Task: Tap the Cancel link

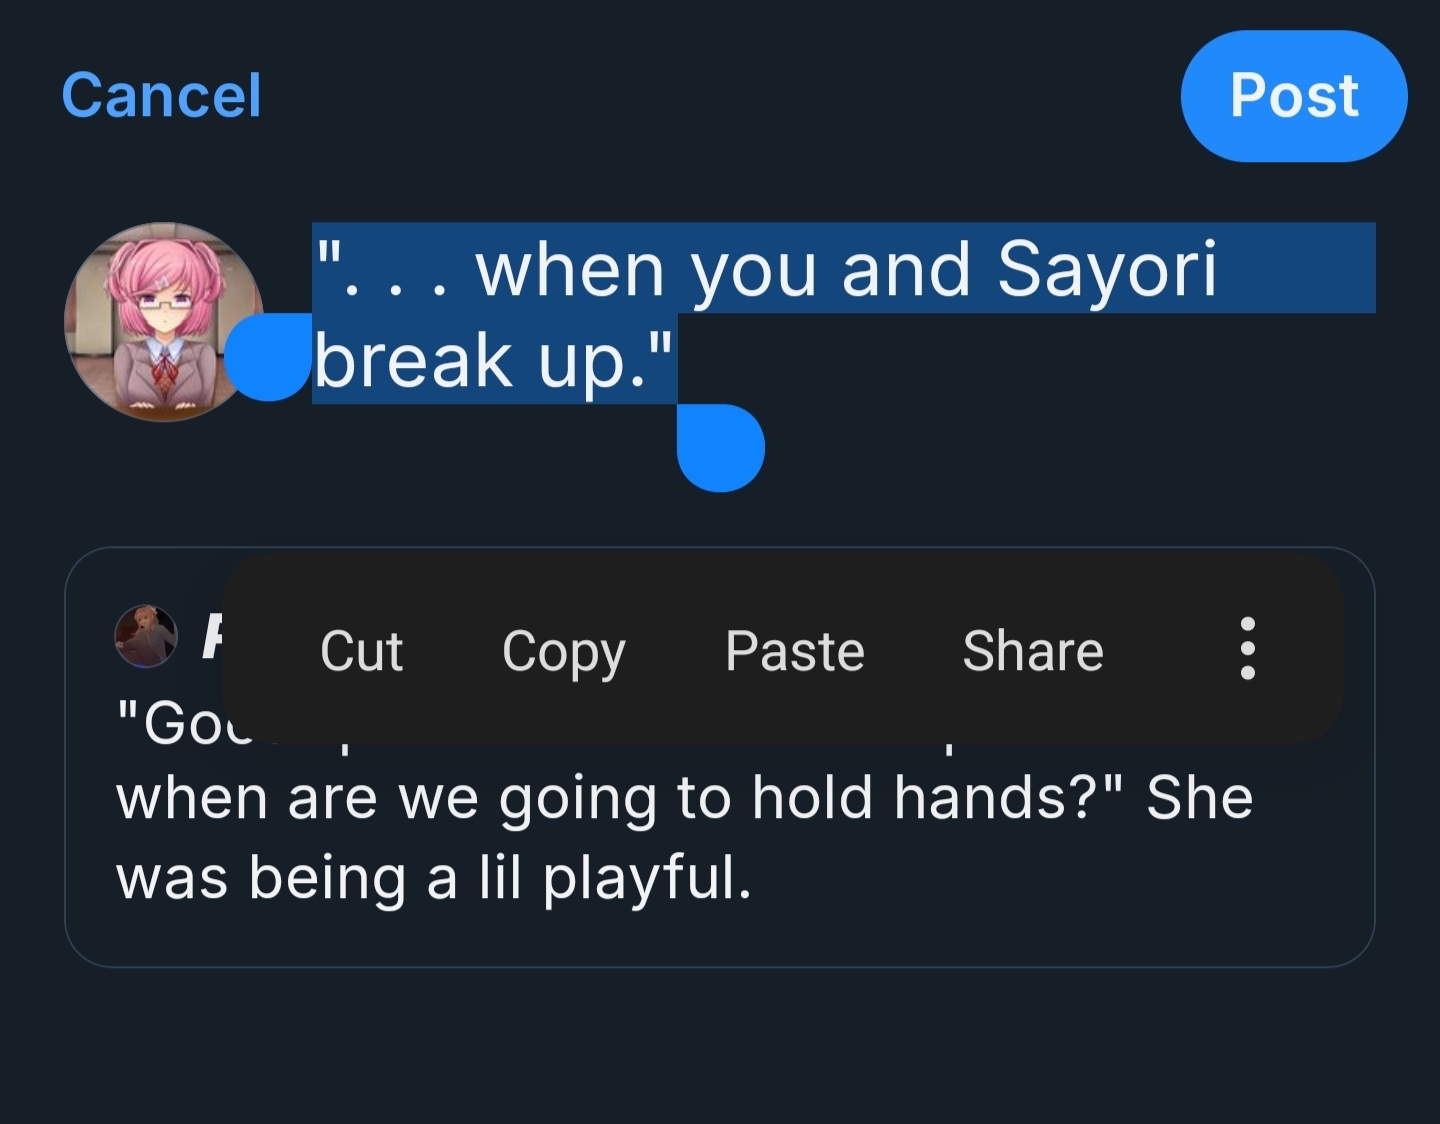Action: [161, 96]
